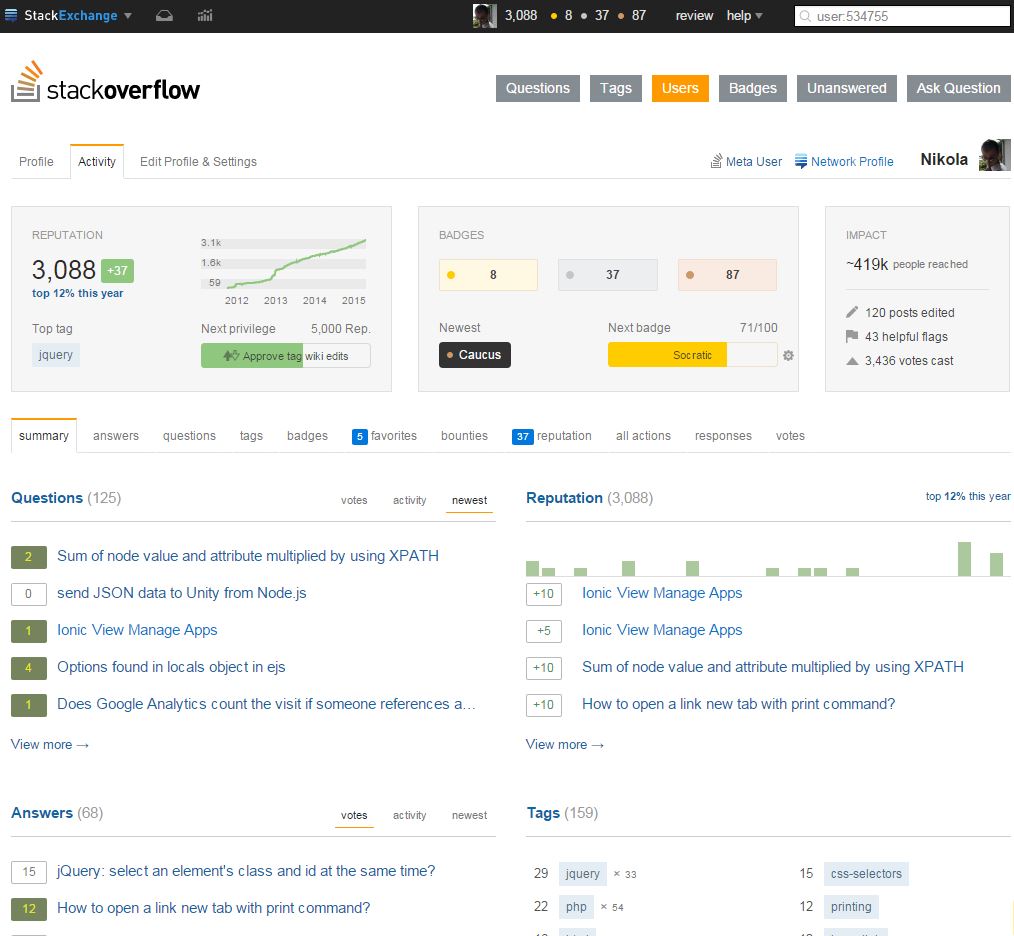Click the silver badge count box
The image size is (1014, 936).
(608, 275)
